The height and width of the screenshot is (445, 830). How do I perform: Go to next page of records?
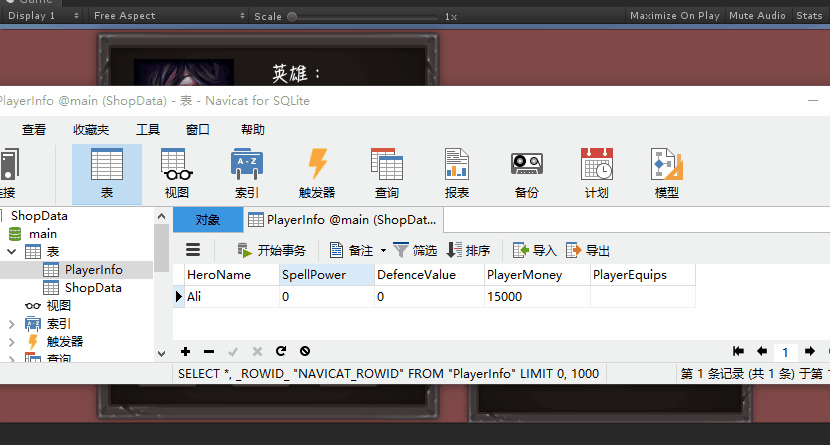coord(809,351)
